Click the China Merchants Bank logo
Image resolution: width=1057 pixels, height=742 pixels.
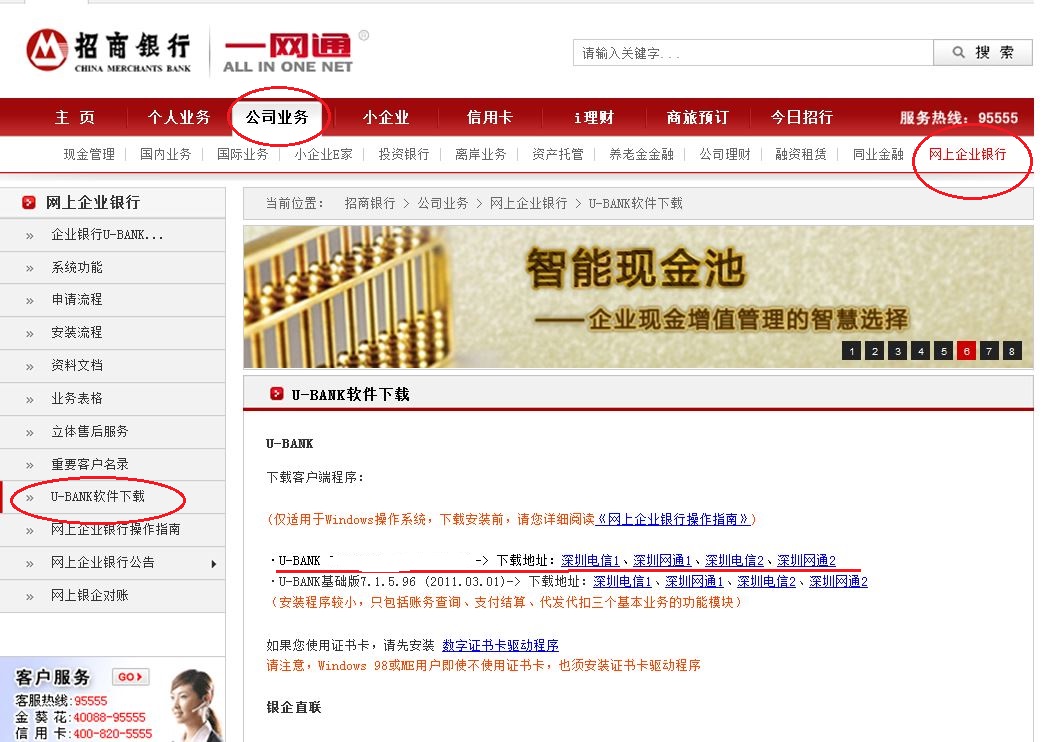pos(109,51)
